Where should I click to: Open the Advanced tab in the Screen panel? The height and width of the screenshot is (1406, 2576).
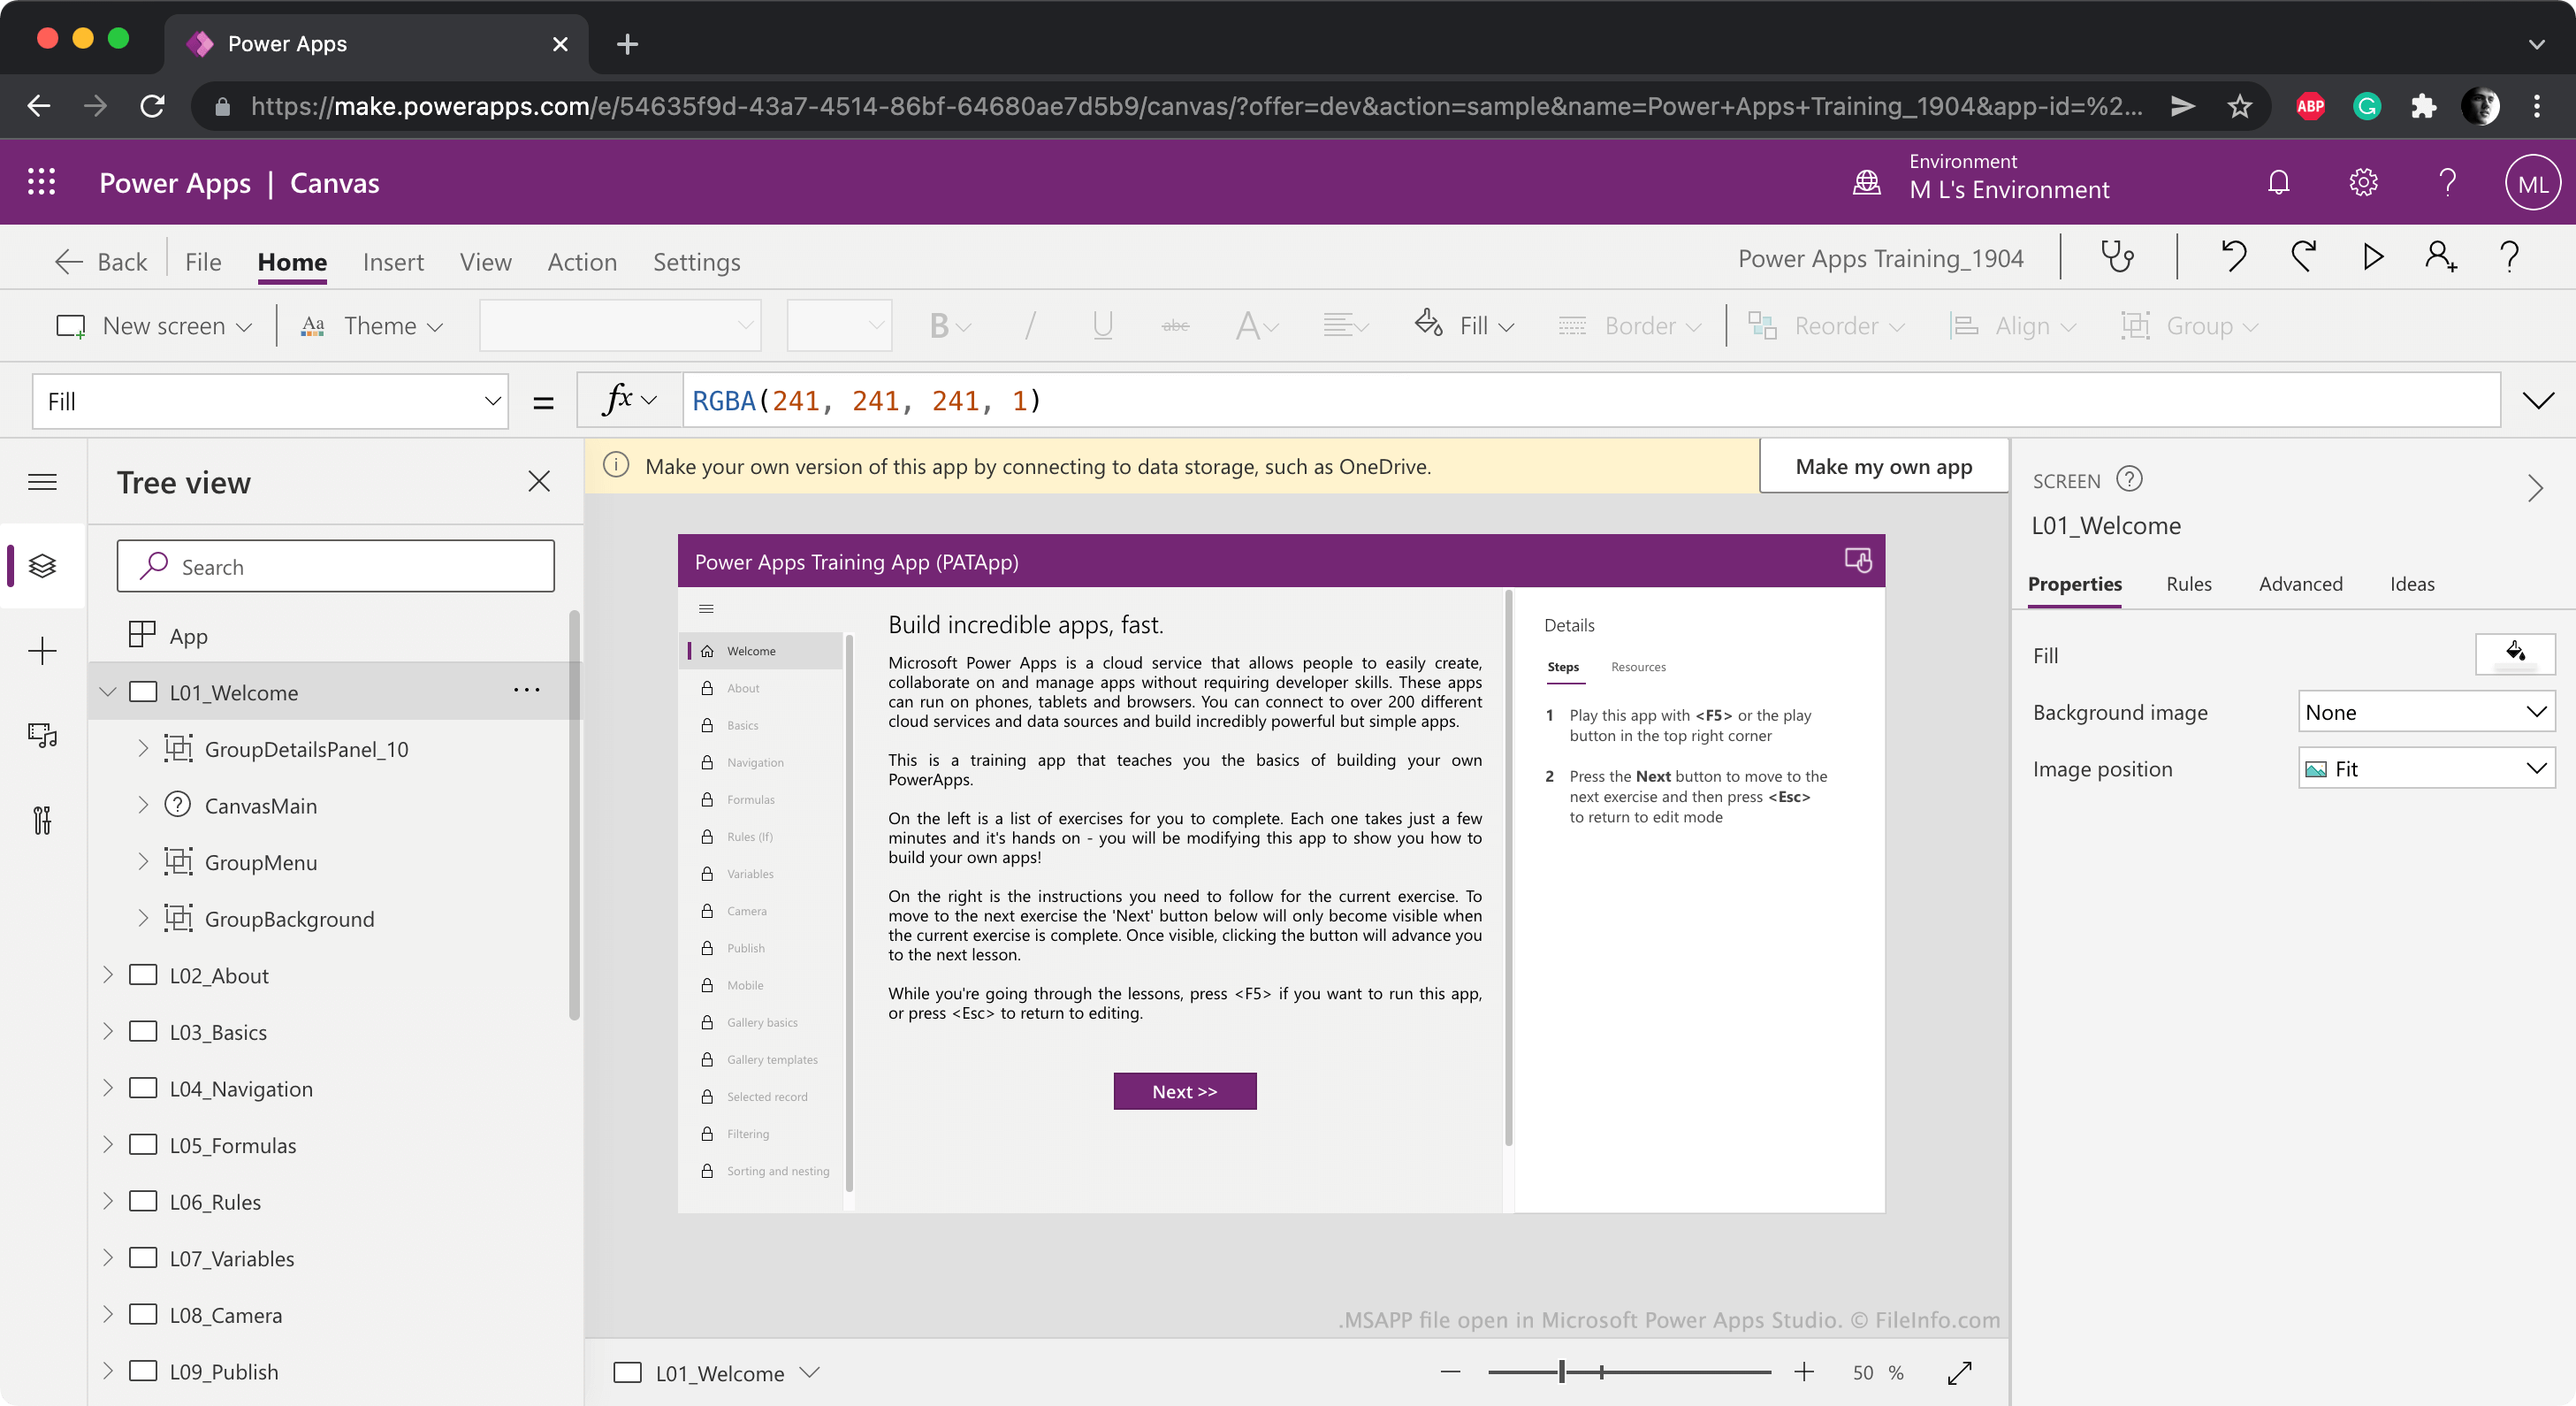coord(2300,584)
